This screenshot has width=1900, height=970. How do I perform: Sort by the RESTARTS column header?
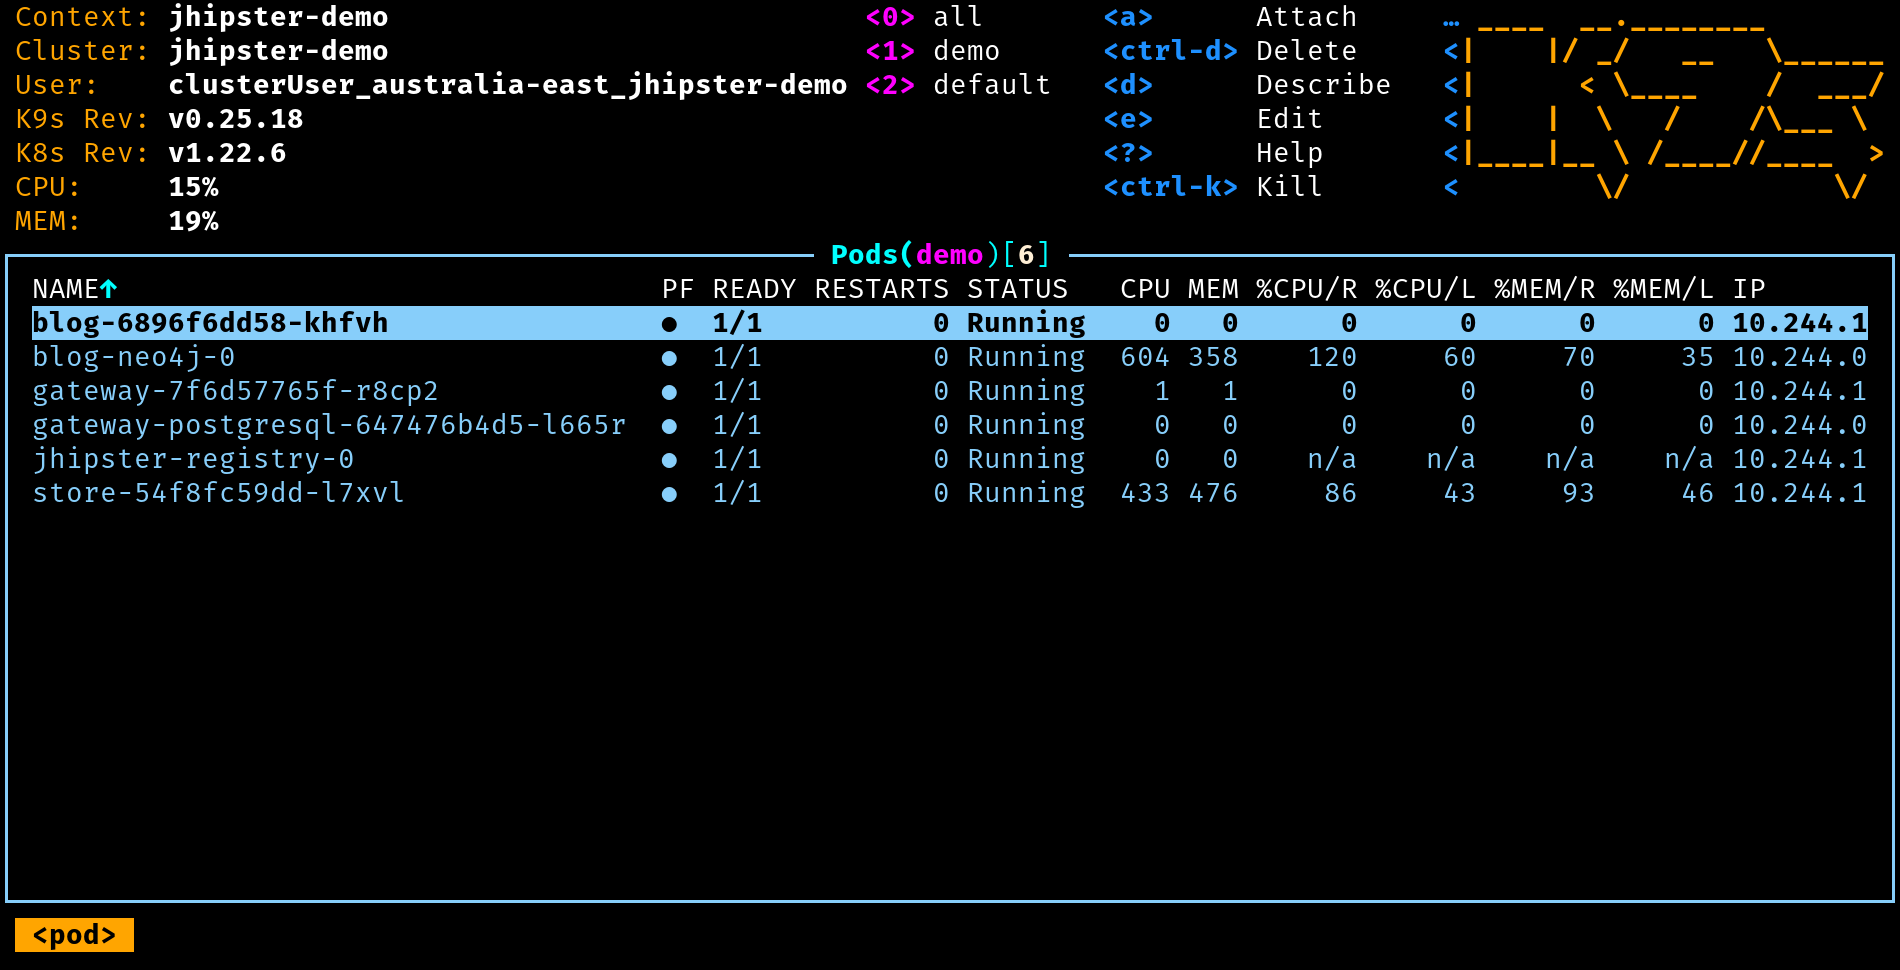881,289
